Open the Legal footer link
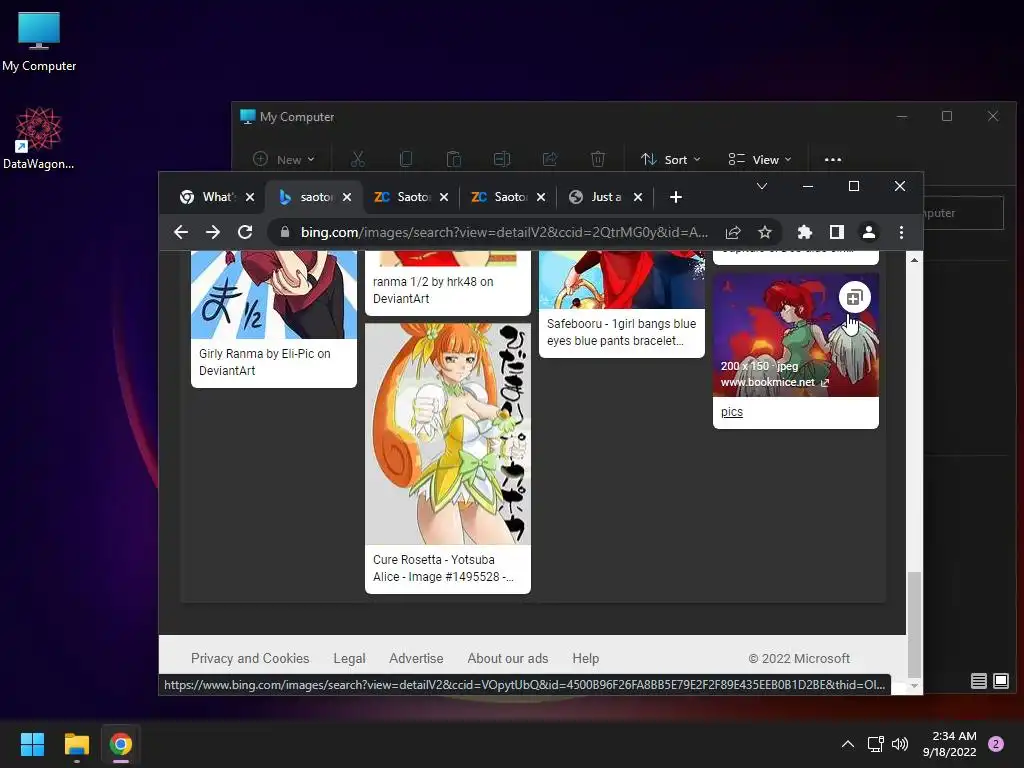 click(x=349, y=658)
